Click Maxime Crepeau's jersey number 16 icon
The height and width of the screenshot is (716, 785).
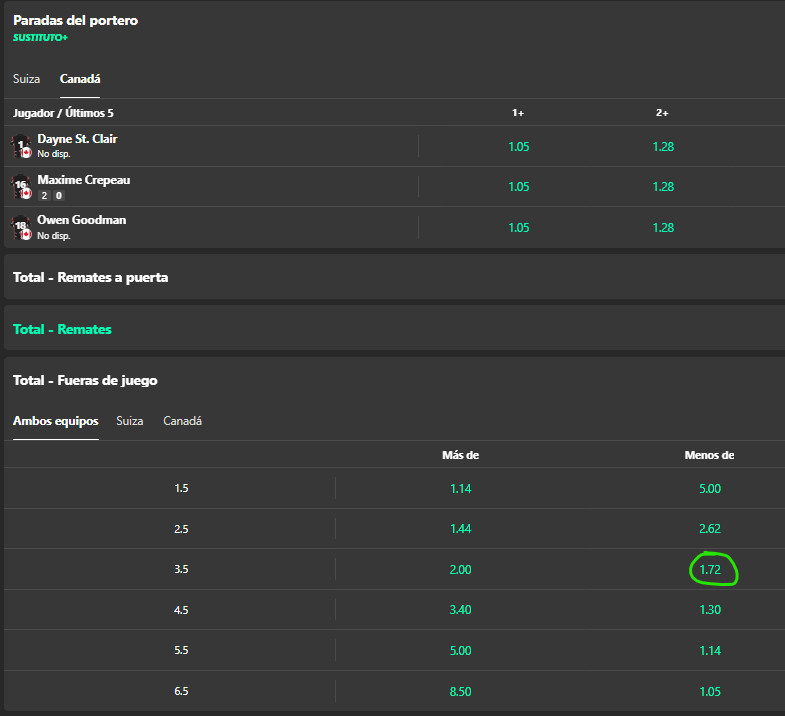tap(21, 187)
